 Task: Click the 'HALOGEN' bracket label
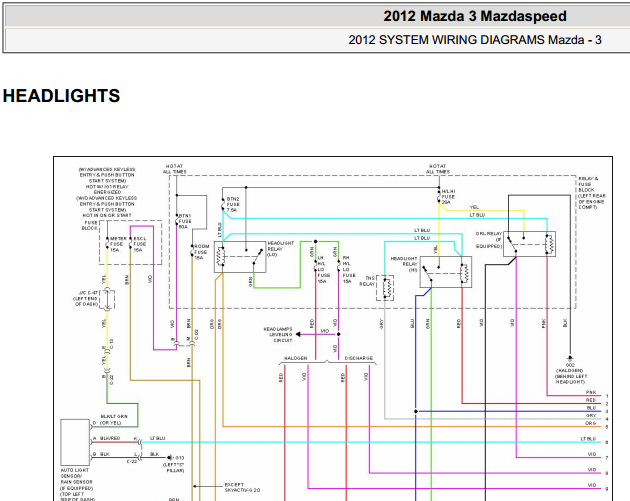[x=296, y=358]
